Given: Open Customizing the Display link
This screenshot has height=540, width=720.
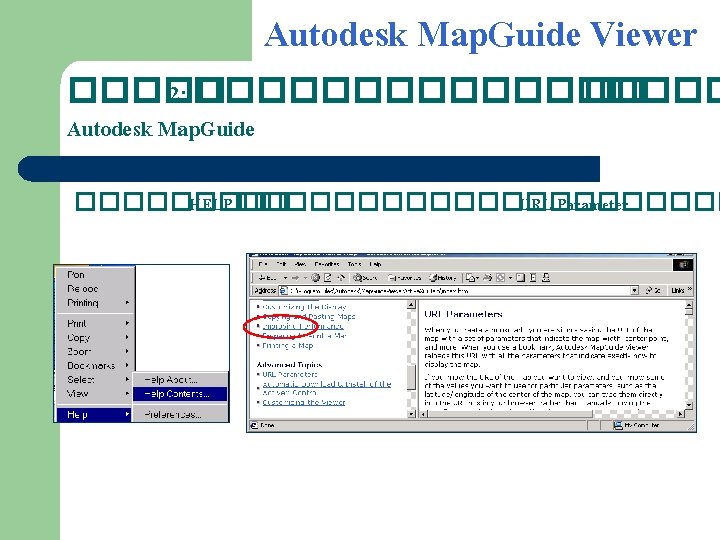Looking at the screenshot, I should pos(304,307).
